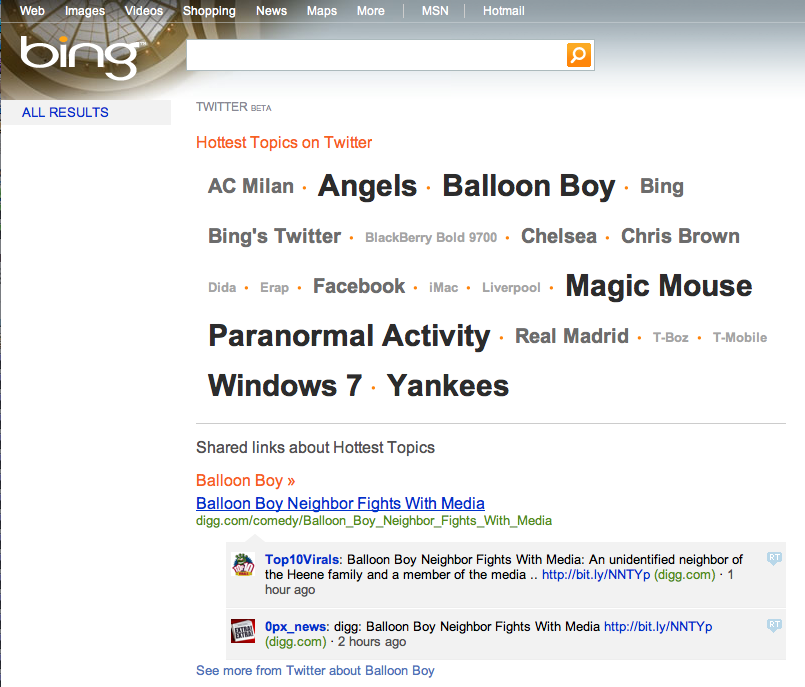
Task: Select the Windows 7 trending topic
Action: pyautogui.click(x=284, y=386)
